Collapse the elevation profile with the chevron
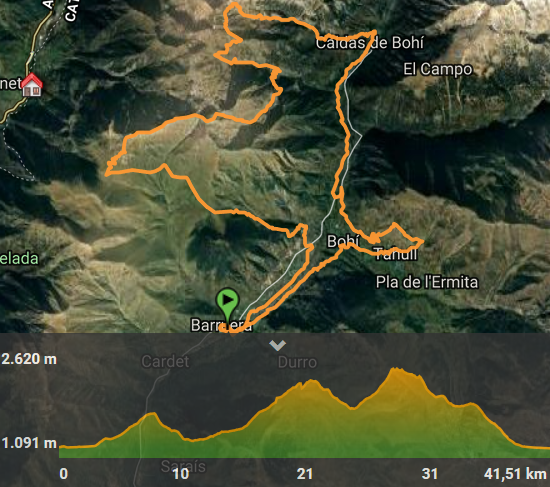The height and width of the screenshot is (487, 550). [x=277, y=345]
